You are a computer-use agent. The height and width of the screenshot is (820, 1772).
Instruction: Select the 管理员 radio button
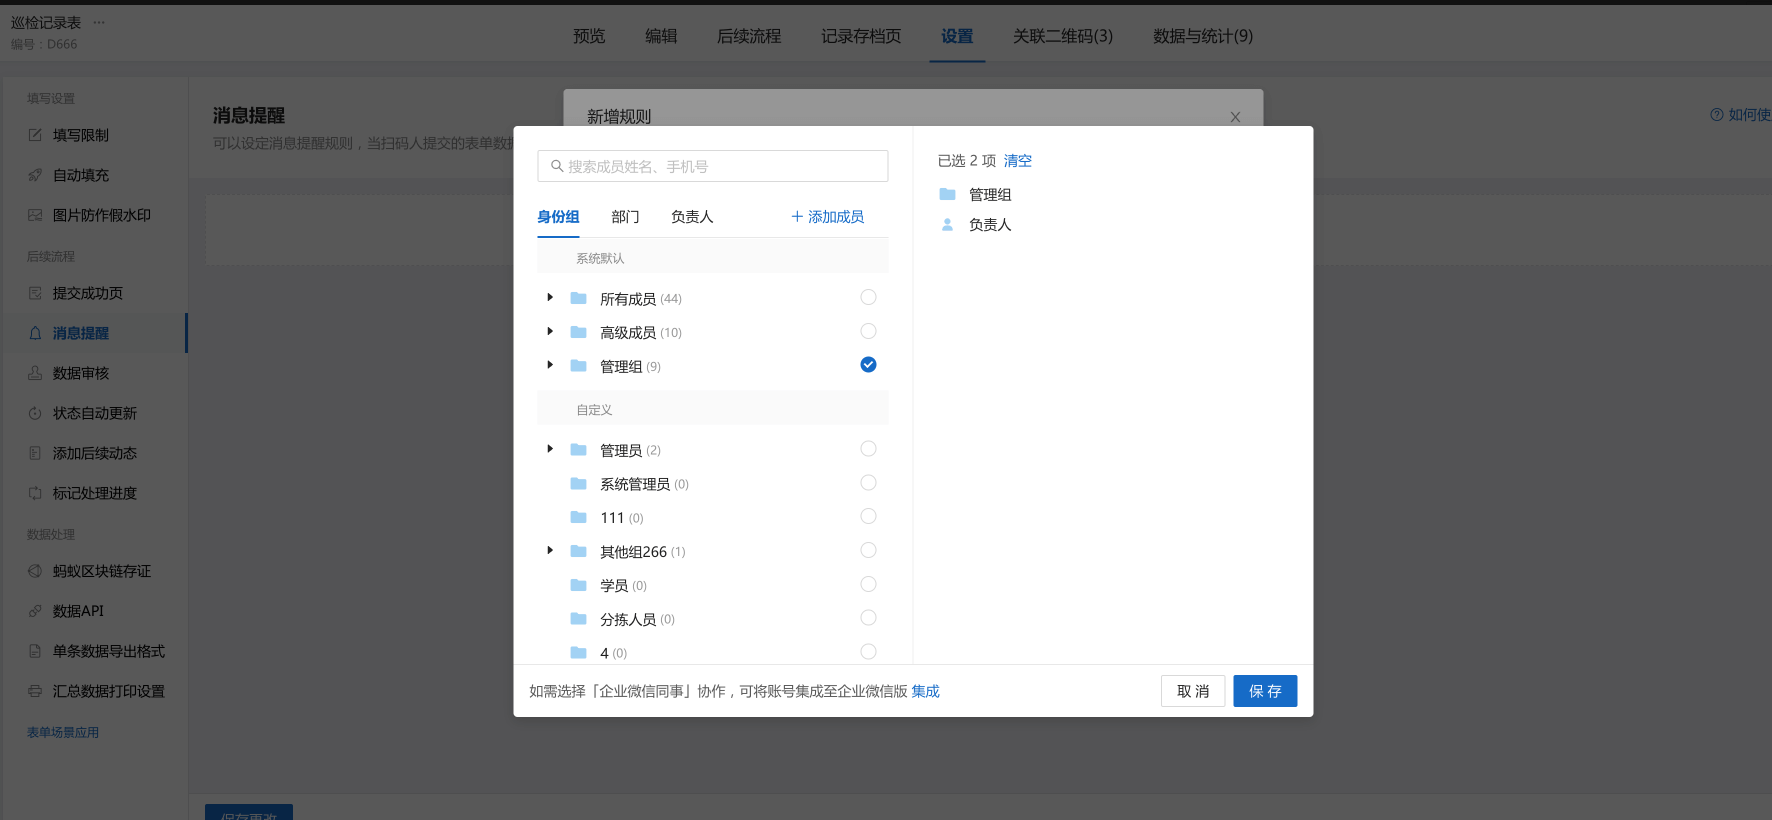pyautogui.click(x=868, y=449)
